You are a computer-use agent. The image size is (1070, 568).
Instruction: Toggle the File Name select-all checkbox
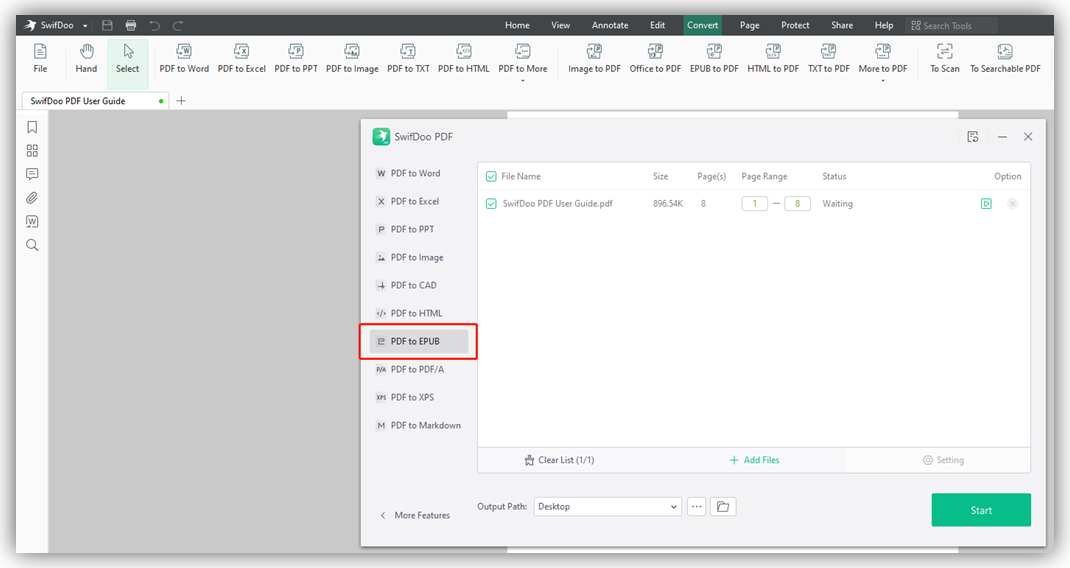click(491, 177)
